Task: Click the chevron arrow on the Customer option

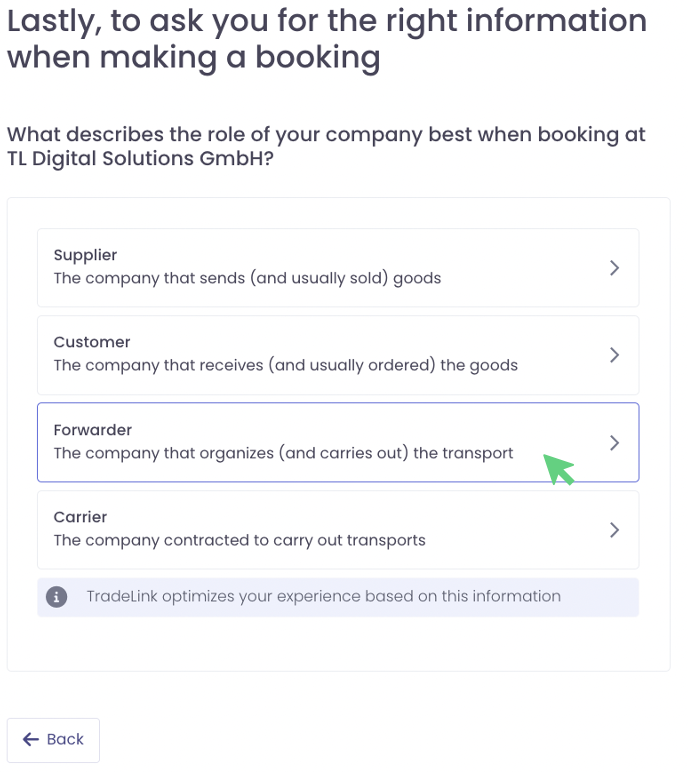Action: click(614, 355)
